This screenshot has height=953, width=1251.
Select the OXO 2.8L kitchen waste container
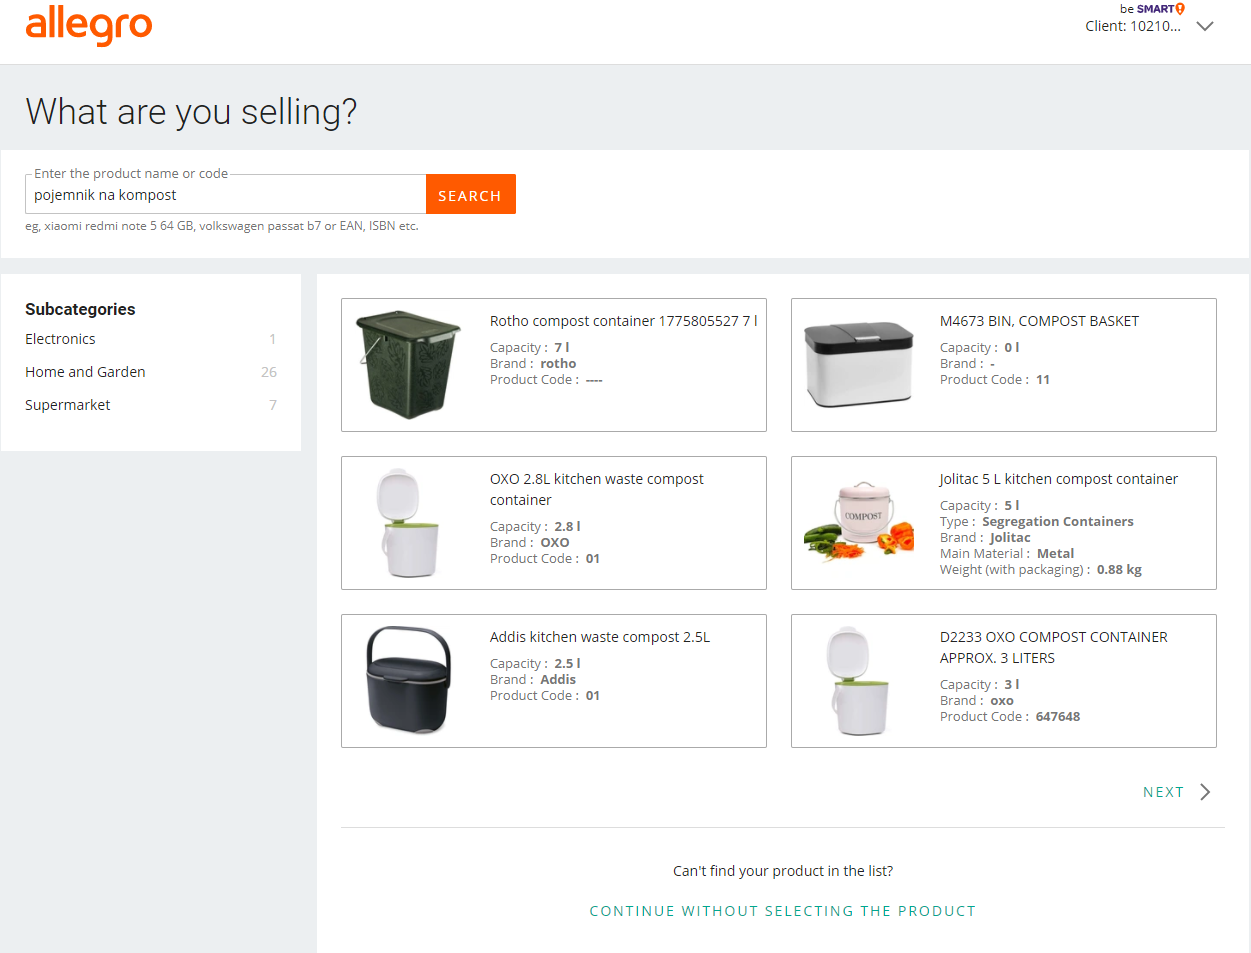coord(553,523)
